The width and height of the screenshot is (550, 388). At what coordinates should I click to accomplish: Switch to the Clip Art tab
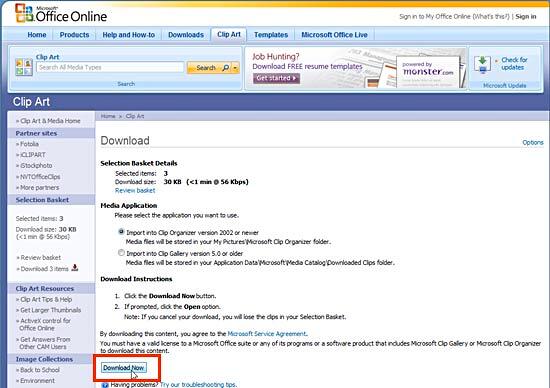pos(229,34)
